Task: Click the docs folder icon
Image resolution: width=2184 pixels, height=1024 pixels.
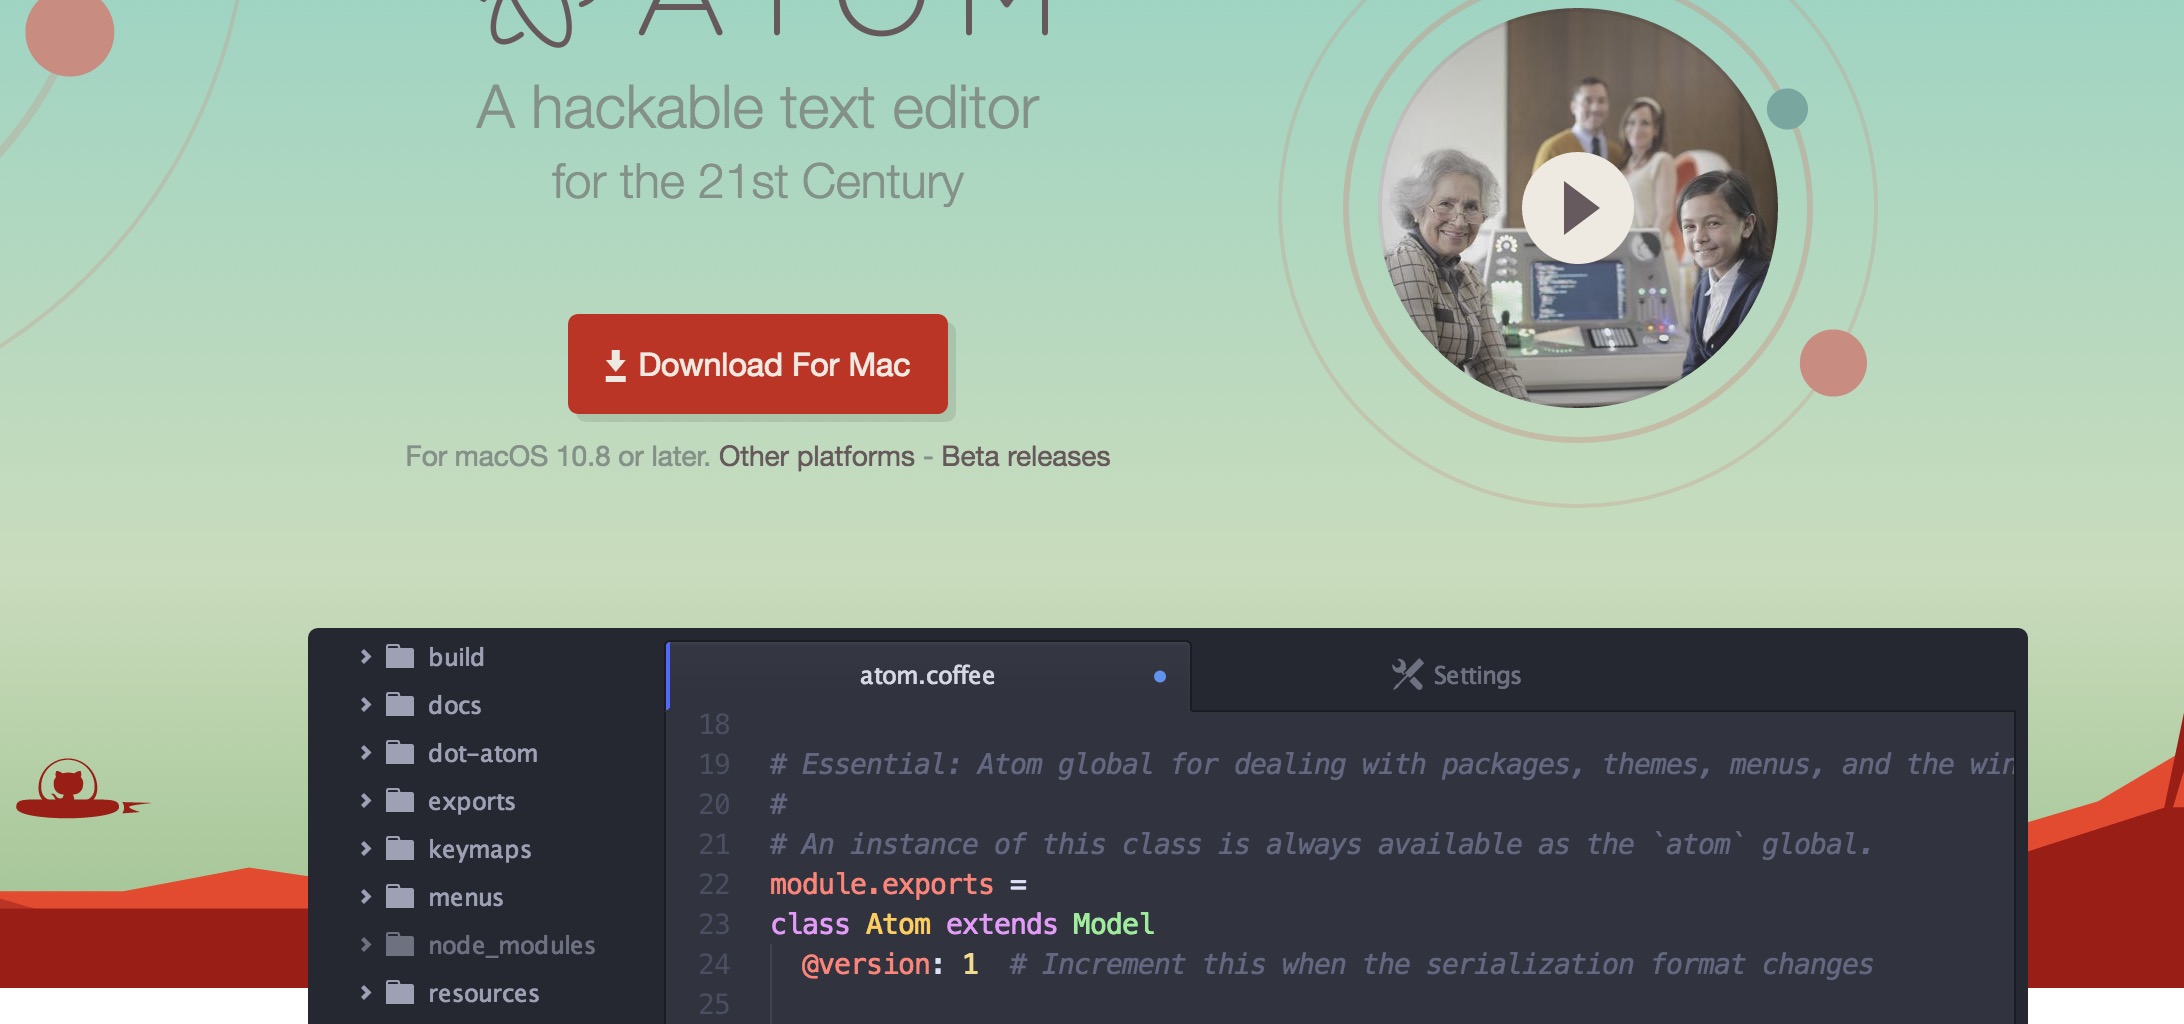Action: click(x=400, y=704)
